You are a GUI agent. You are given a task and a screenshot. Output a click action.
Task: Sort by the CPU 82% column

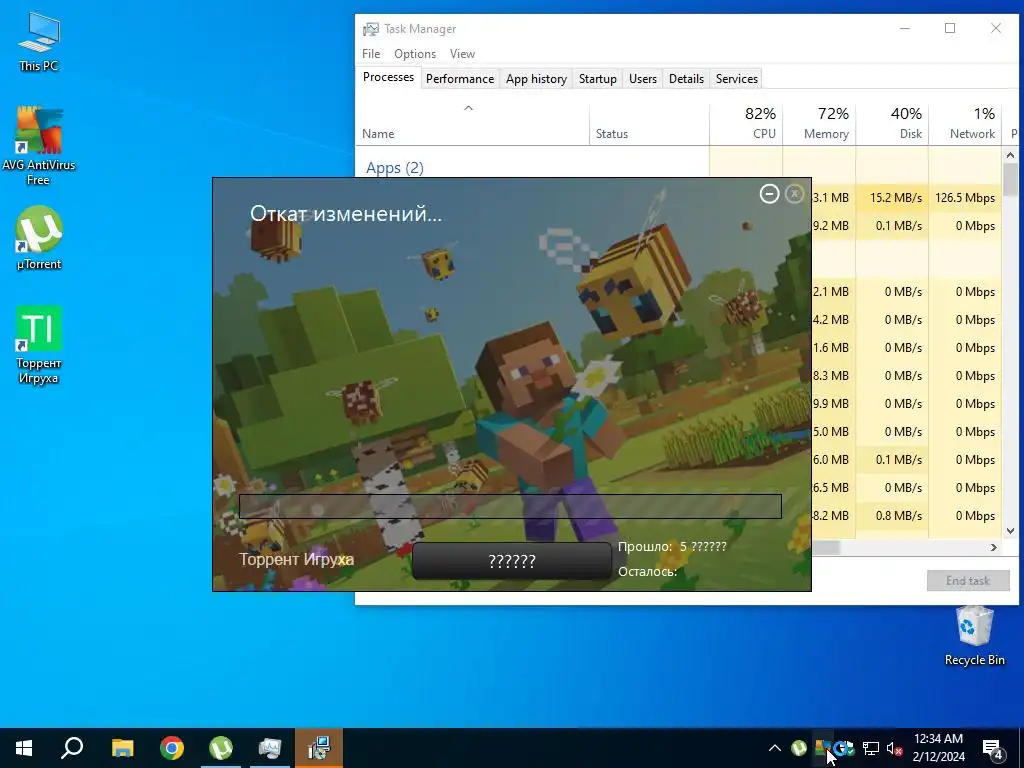tap(746, 123)
